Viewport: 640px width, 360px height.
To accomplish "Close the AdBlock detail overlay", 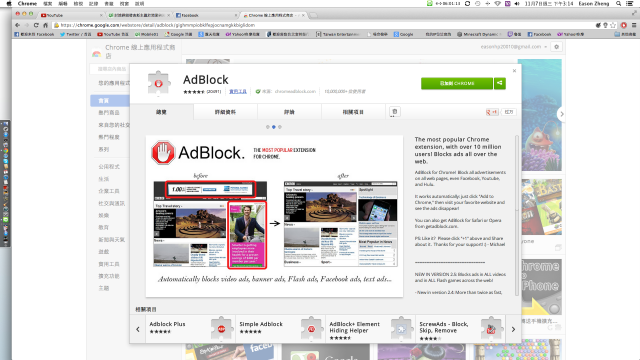I will 514,71.
